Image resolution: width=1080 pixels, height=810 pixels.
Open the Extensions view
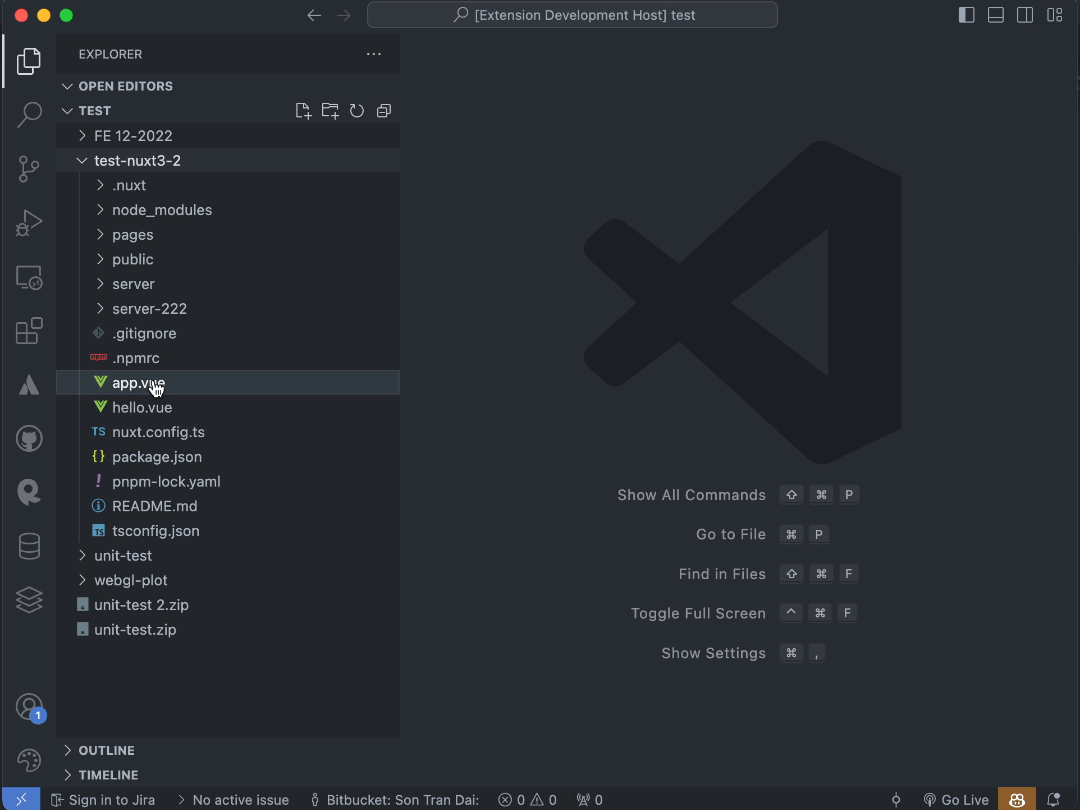(29, 331)
